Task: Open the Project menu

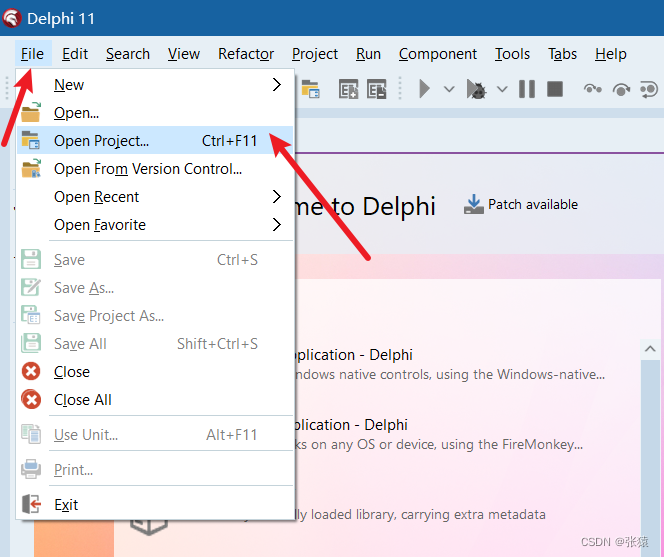Action: 315,54
